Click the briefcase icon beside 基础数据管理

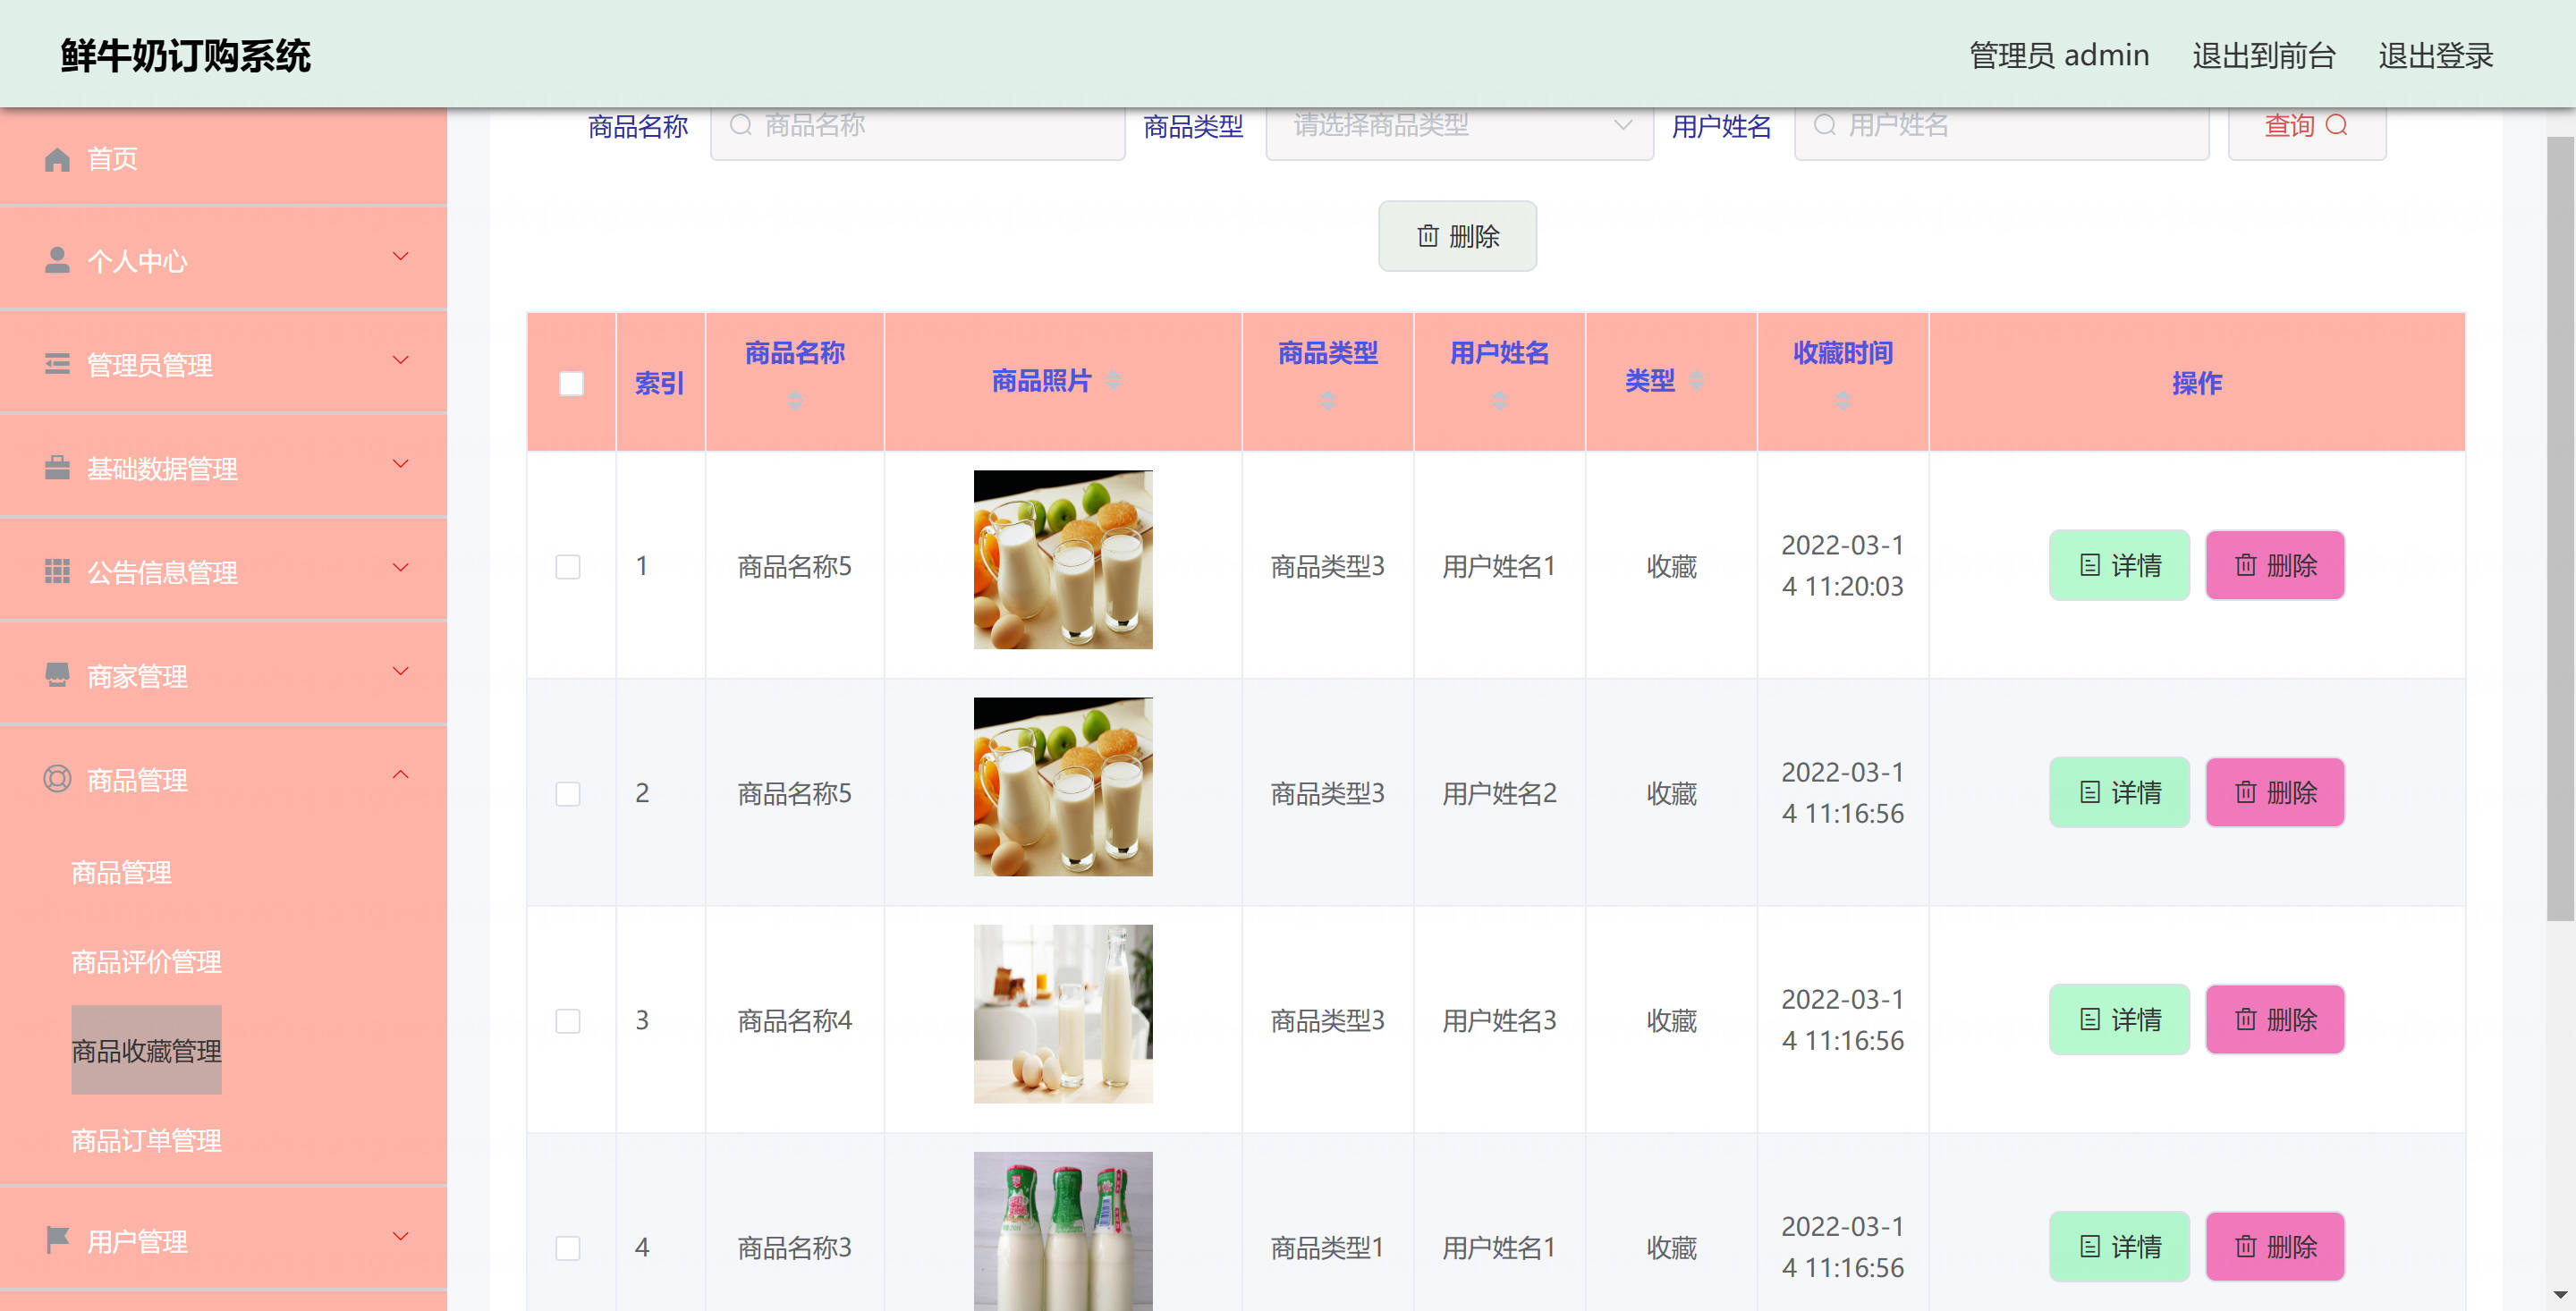pyautogui.click(x=57, y=467)
